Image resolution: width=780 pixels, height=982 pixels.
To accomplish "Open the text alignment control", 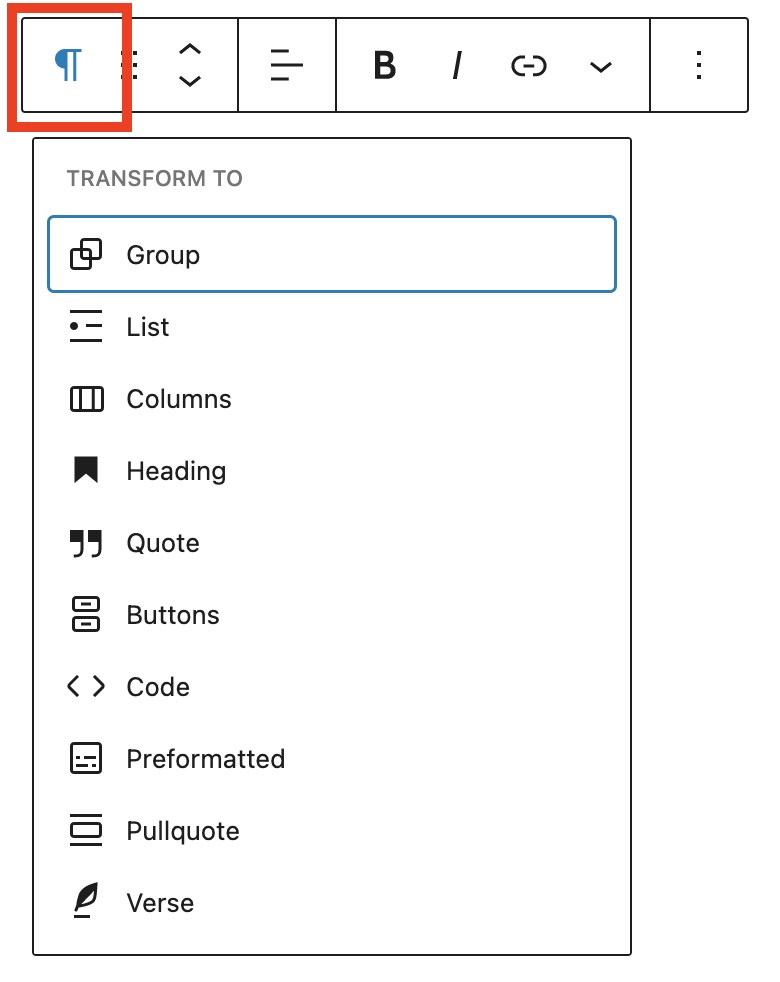I will tap(286, 65).
